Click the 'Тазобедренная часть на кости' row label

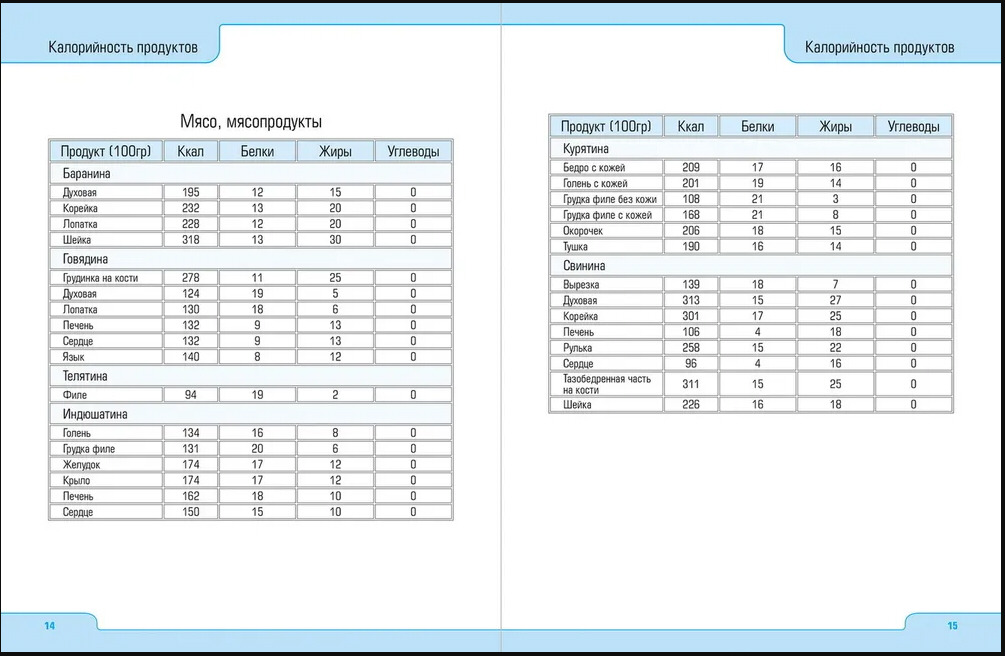pyautogui.click(x=604, y=384)
